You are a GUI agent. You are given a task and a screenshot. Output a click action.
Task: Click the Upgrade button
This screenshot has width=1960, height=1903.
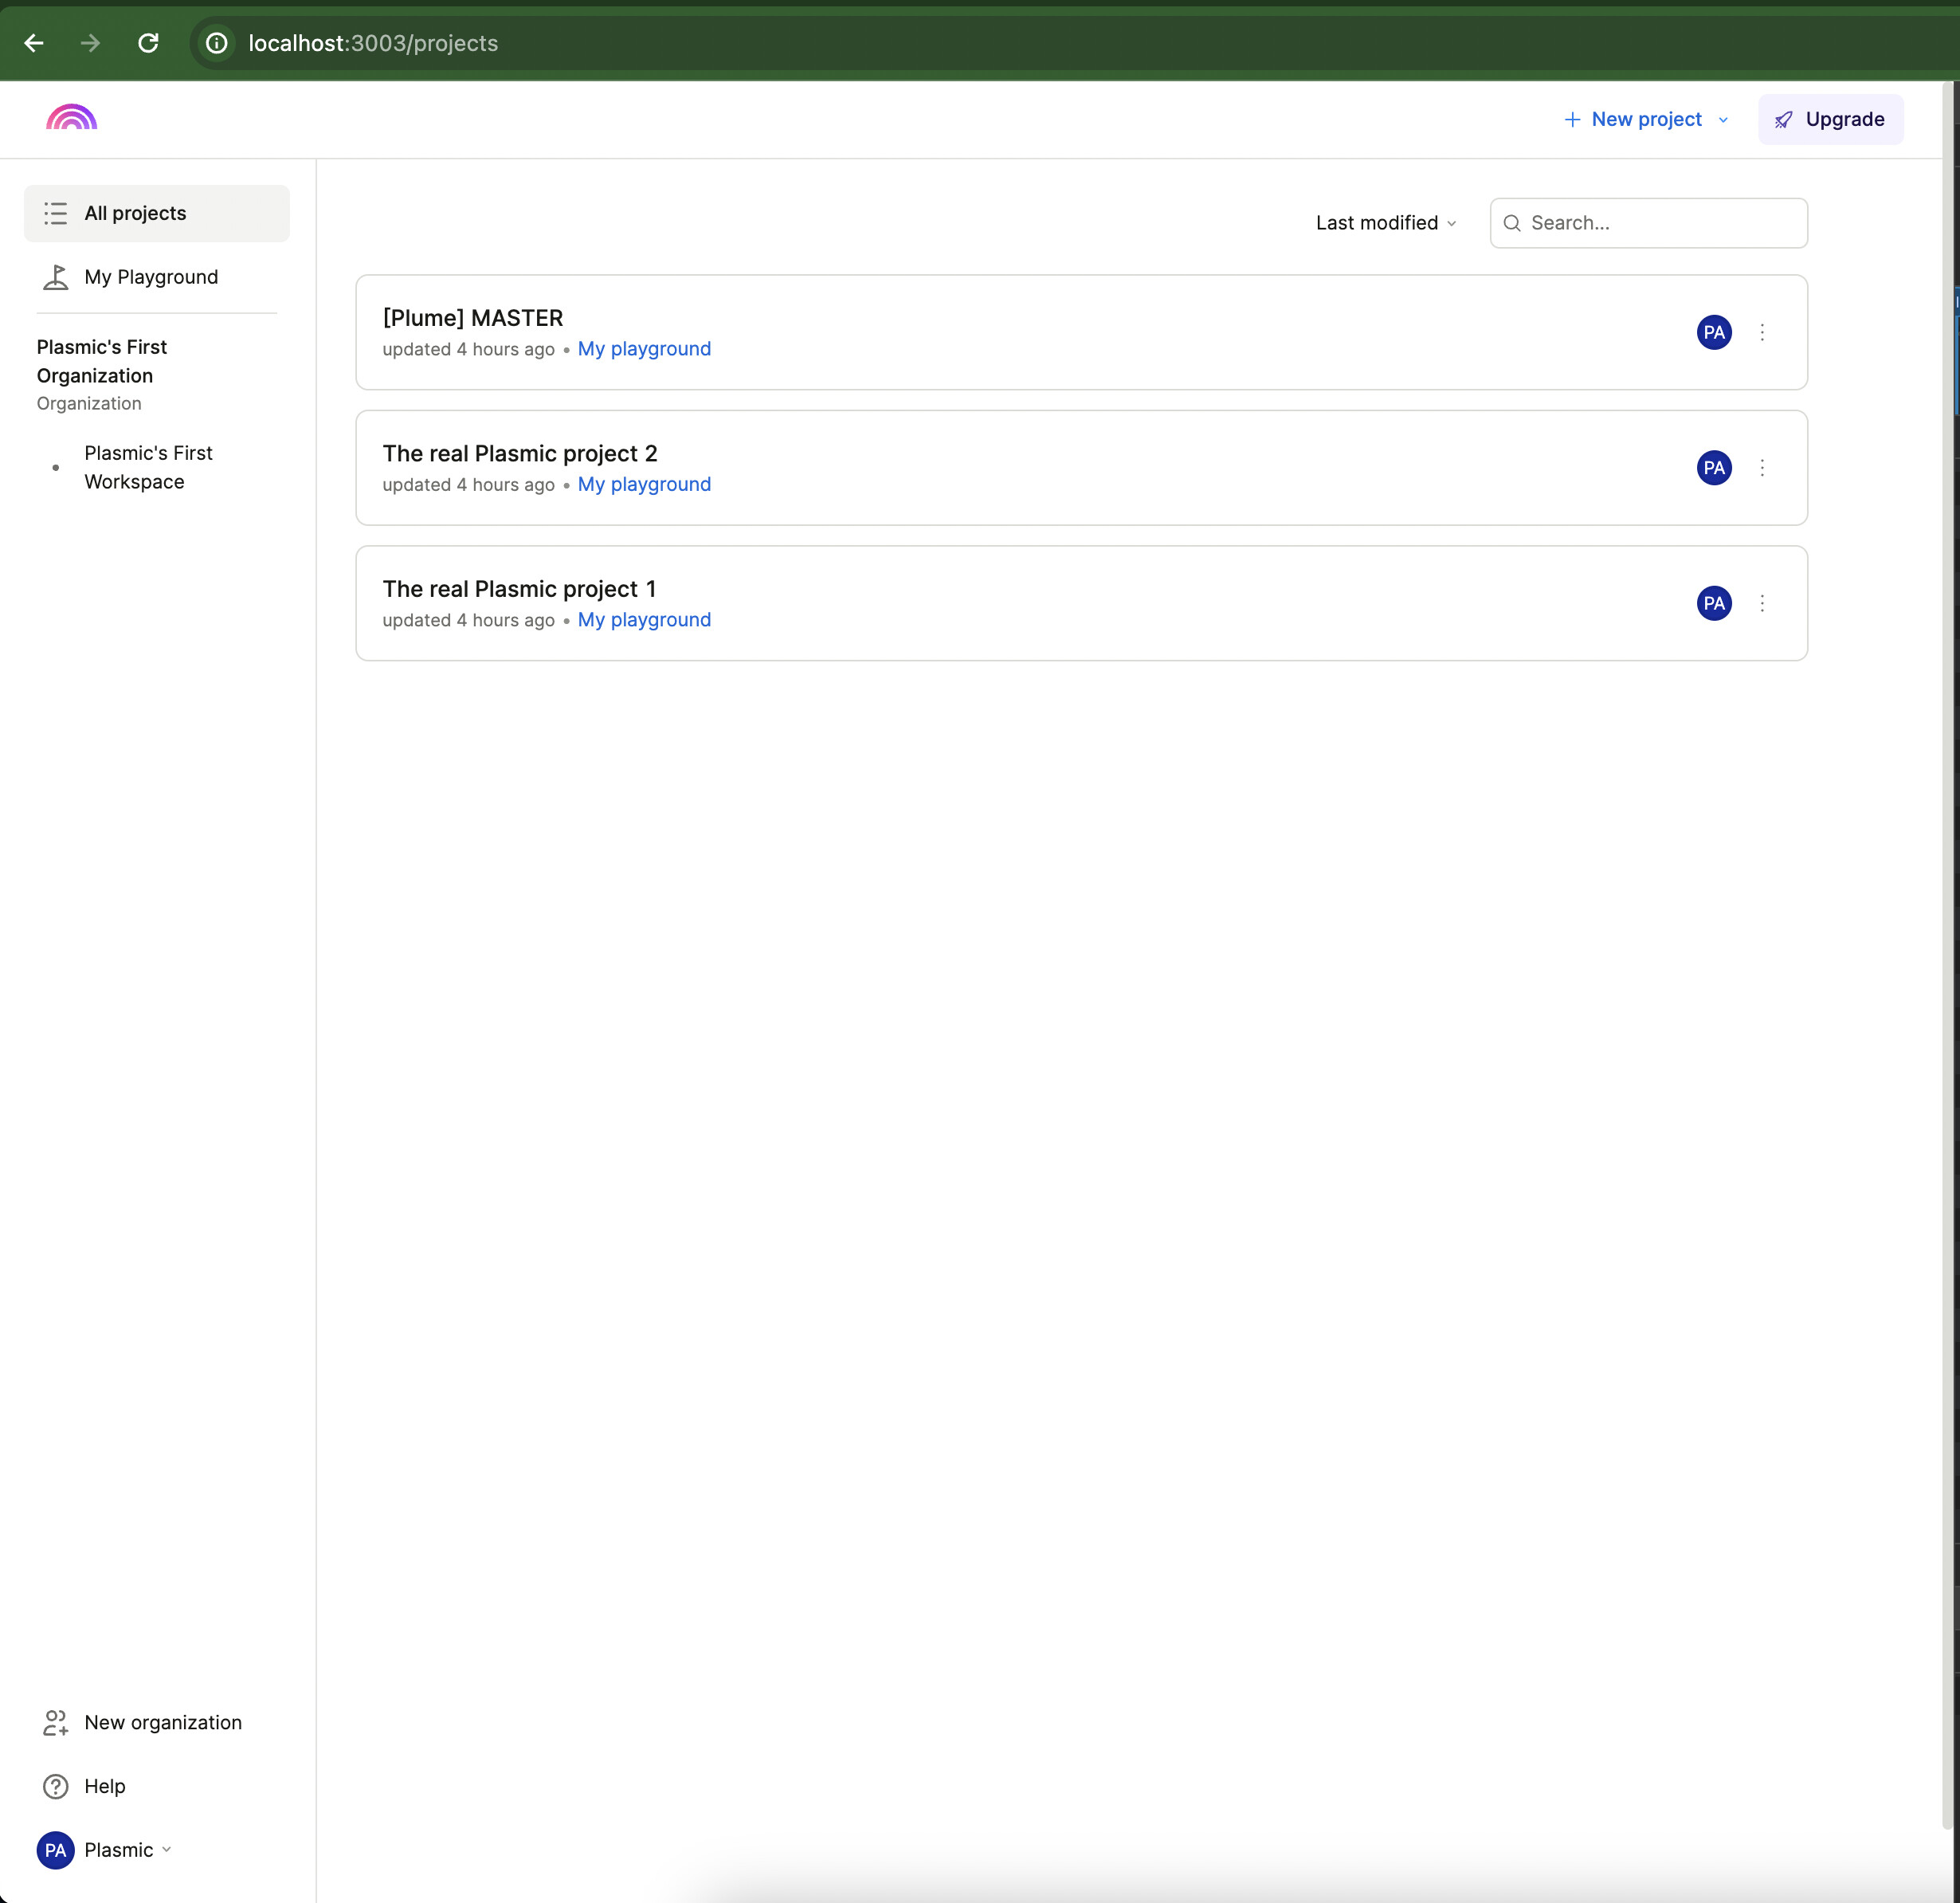click(1830, 119)
